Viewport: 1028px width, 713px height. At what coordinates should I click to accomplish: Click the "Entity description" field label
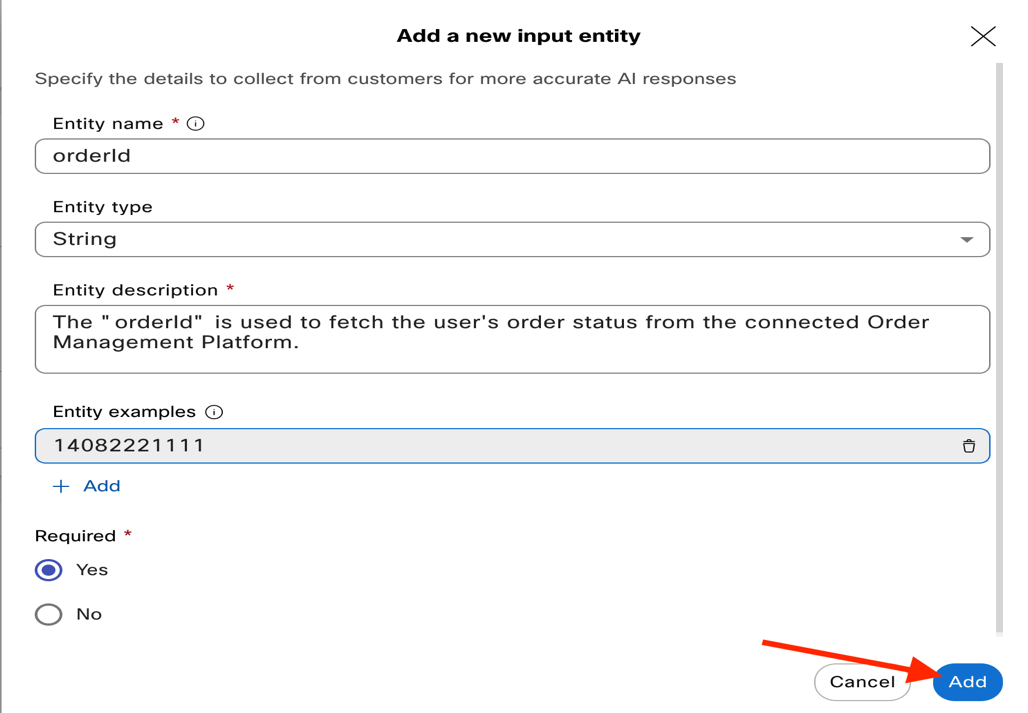click(x=135, y=290)
